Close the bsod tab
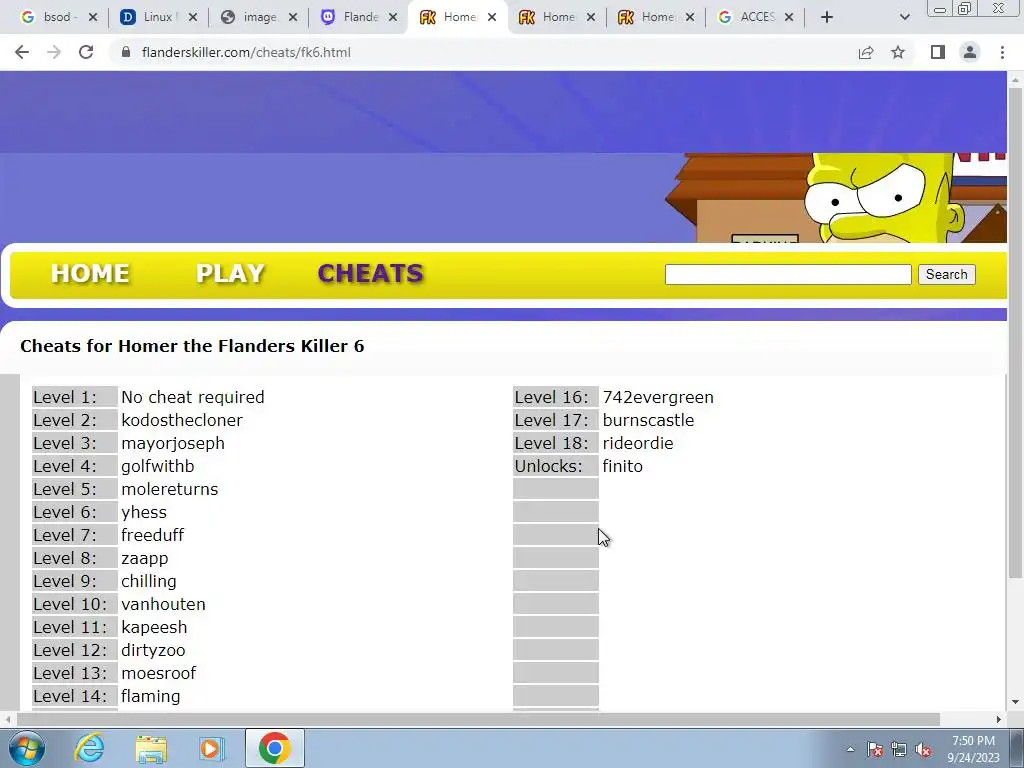 pyautogui.click(x=93, y=17)
